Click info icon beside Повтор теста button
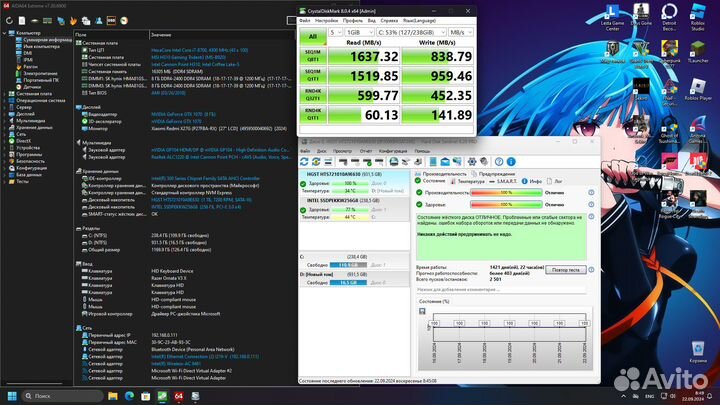Image resolution: width=720 pixels, height=405 pixels. pyautogui.click(x=591, y=270)
